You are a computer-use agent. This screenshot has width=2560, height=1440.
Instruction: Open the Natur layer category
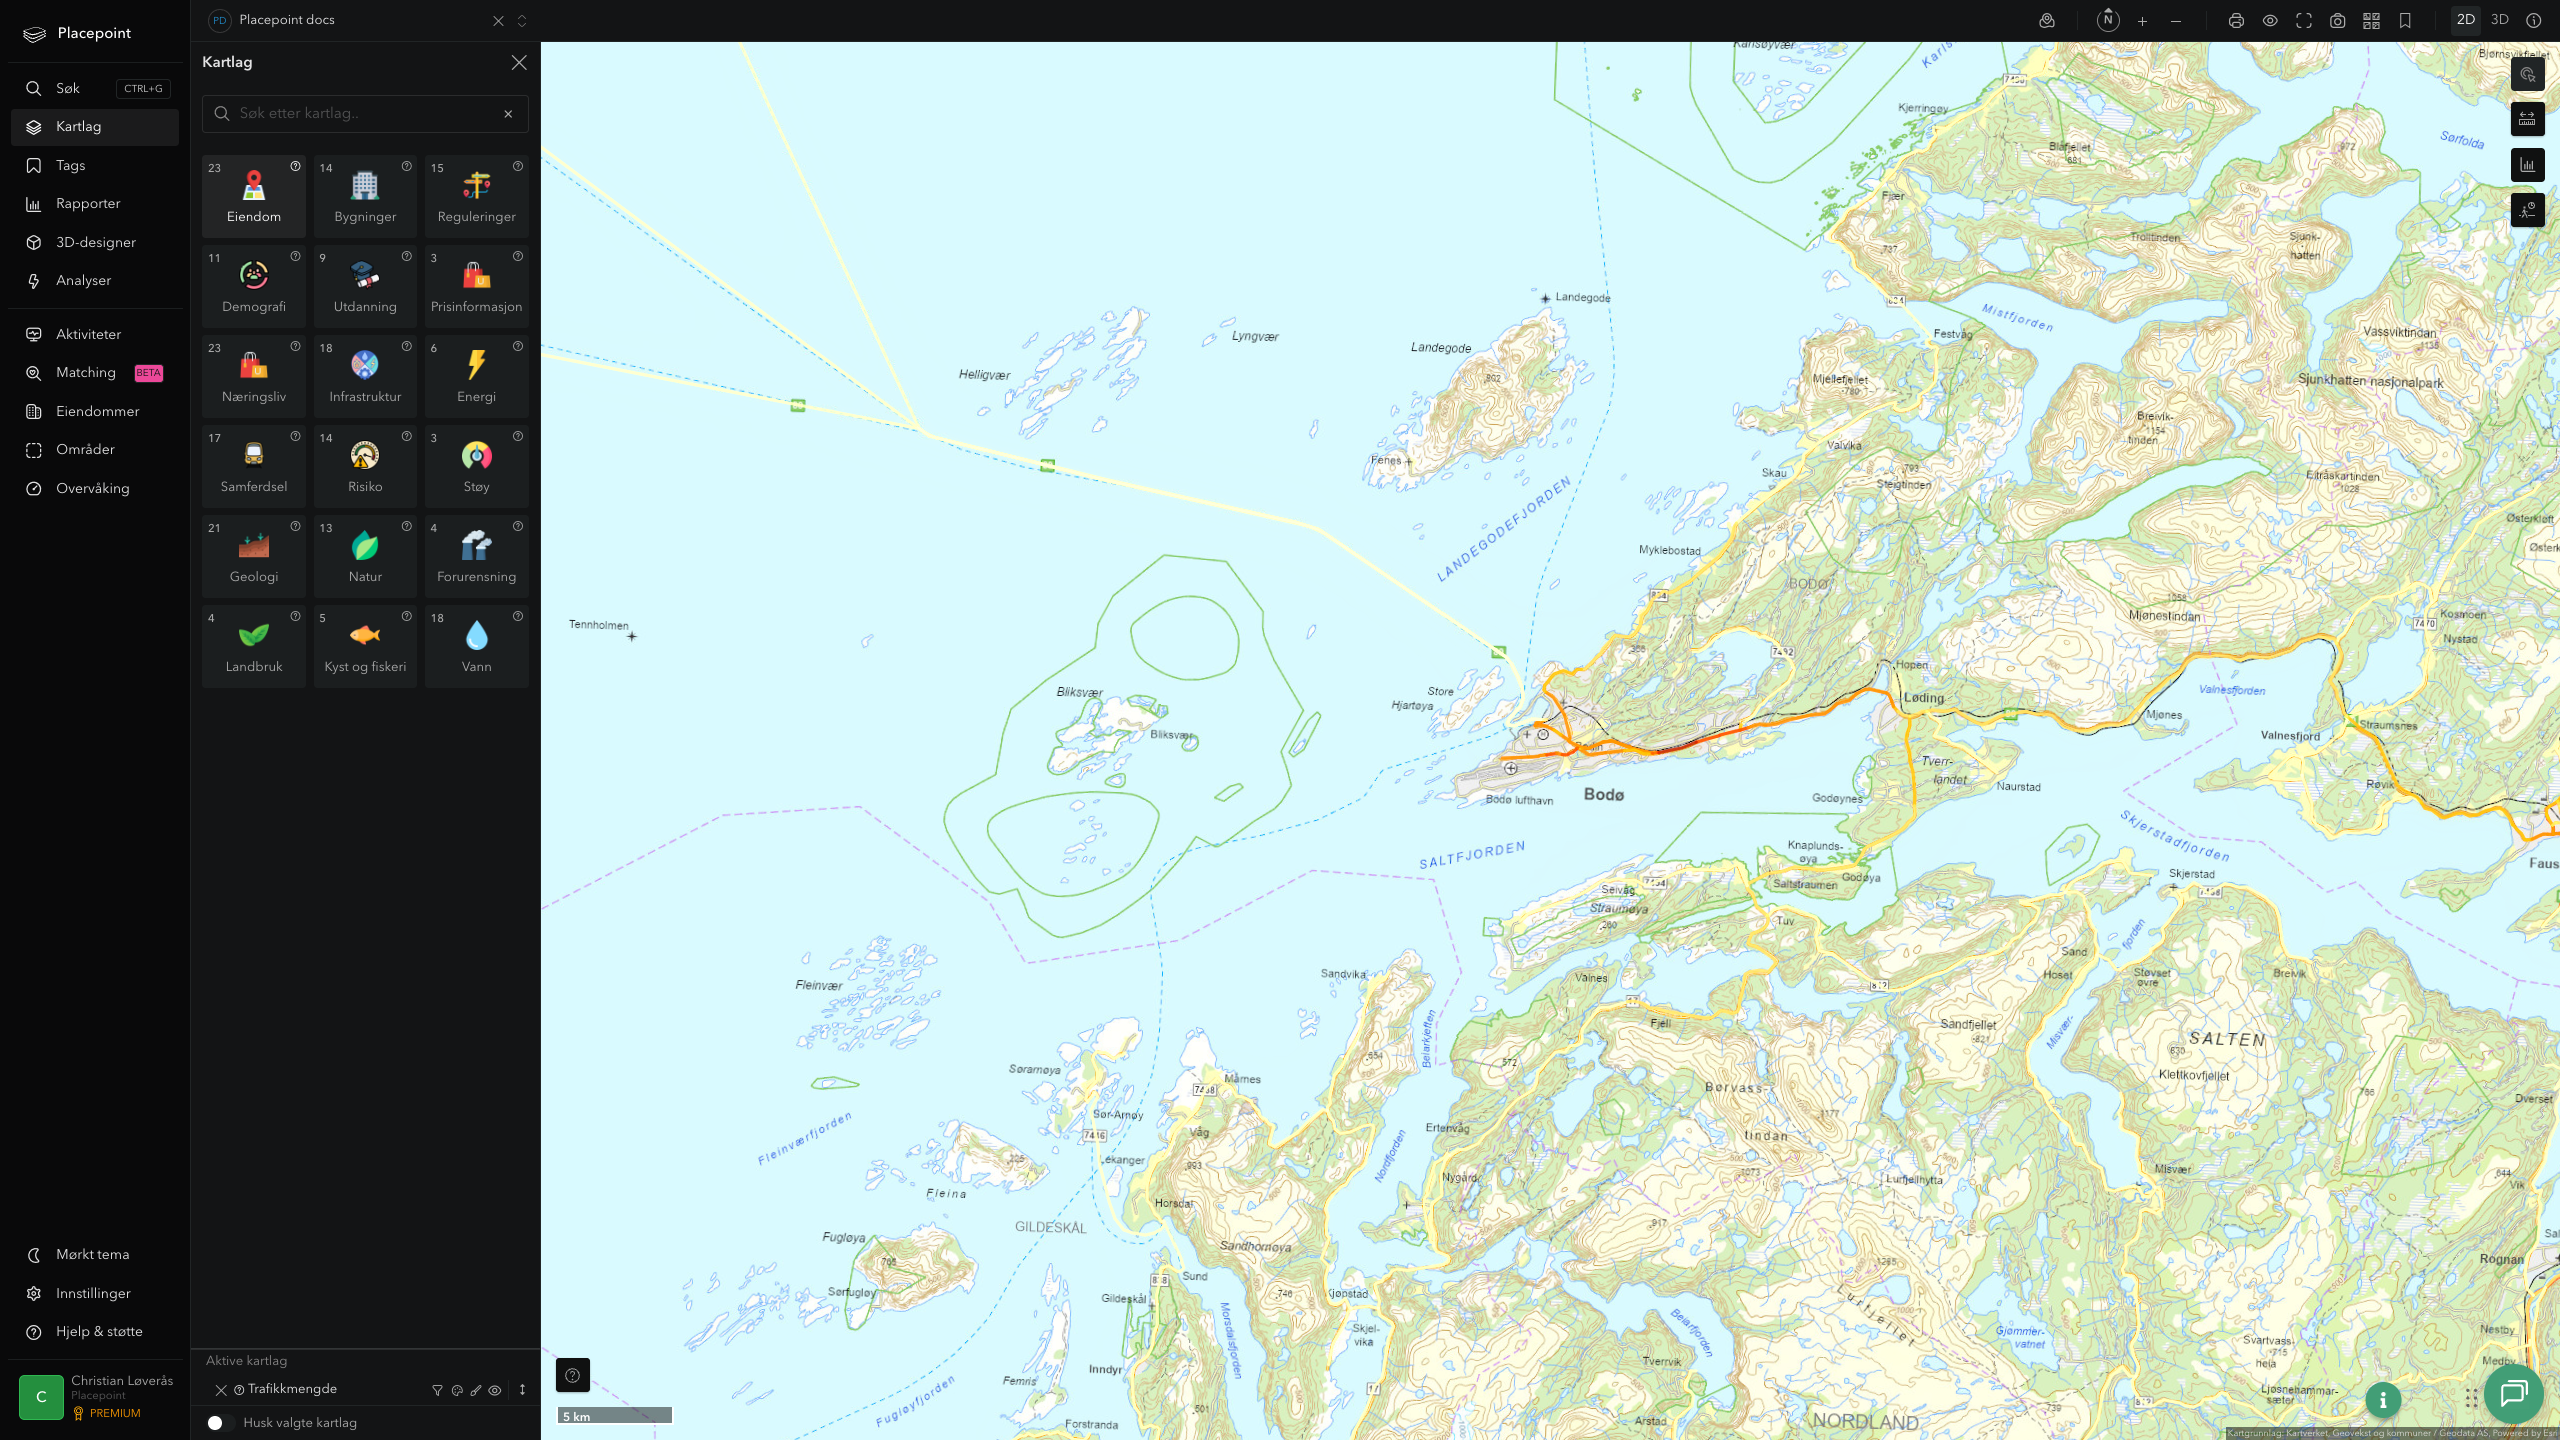coord(365,556)
